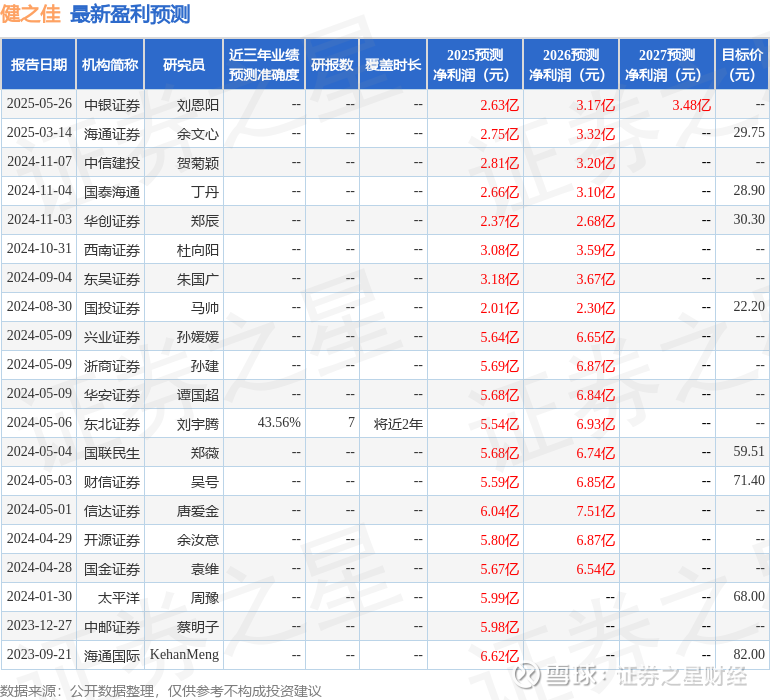
Task: Click the 5.69亿 forecast value
Action: (499, 366)
